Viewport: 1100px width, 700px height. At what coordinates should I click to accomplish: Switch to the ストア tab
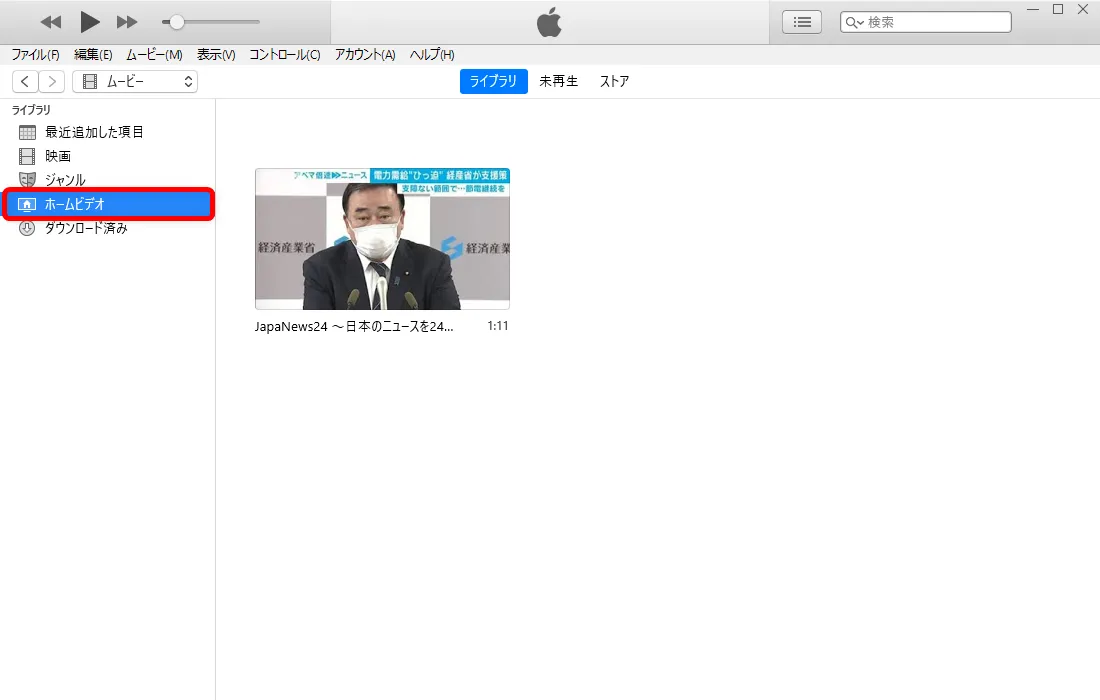(x=614, y=81)
